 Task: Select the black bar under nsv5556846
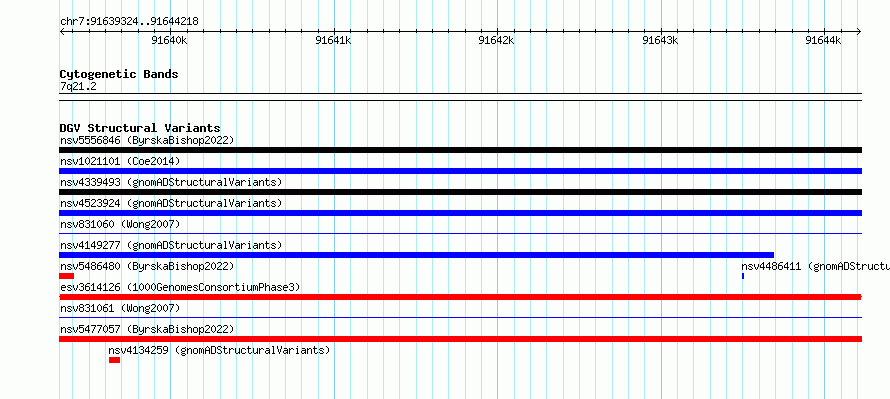(460, 150)
